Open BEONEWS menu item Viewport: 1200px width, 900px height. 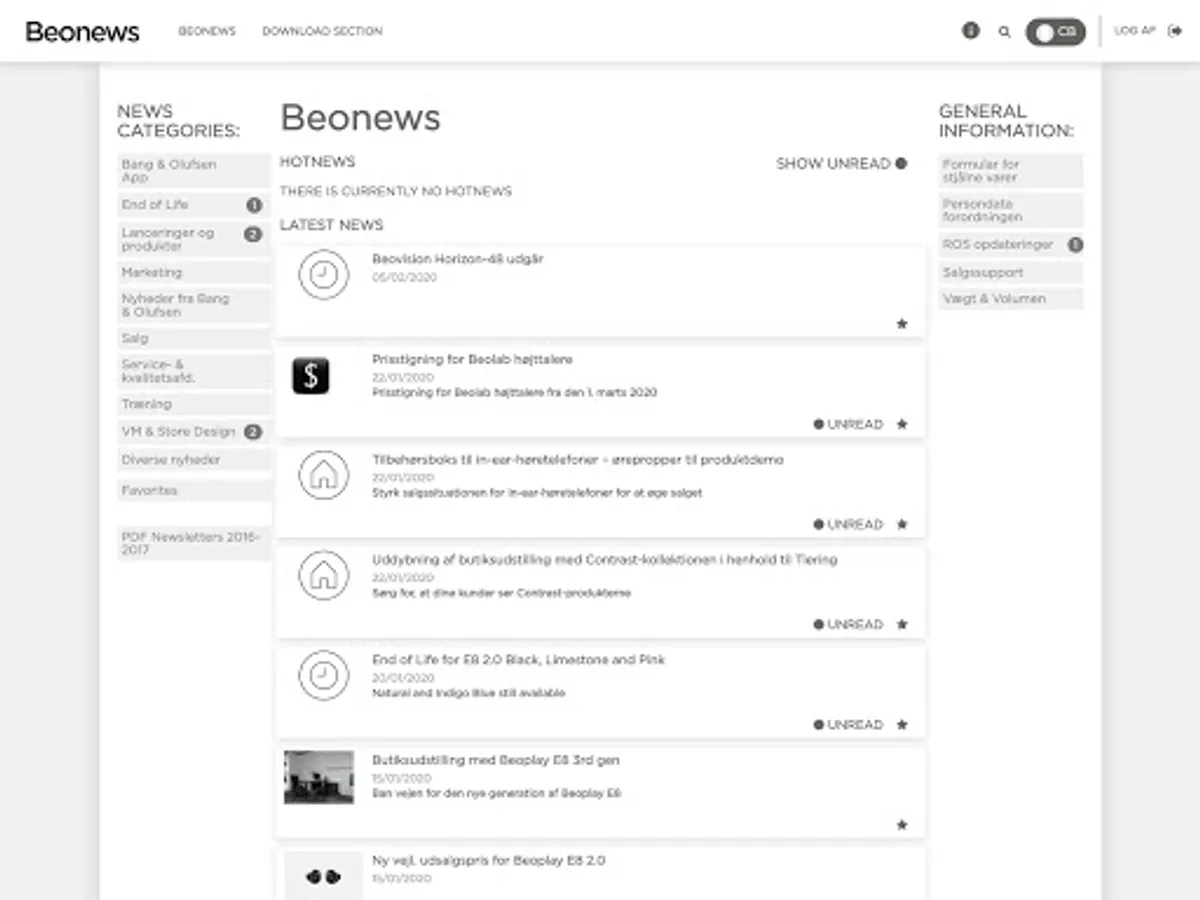207,31
